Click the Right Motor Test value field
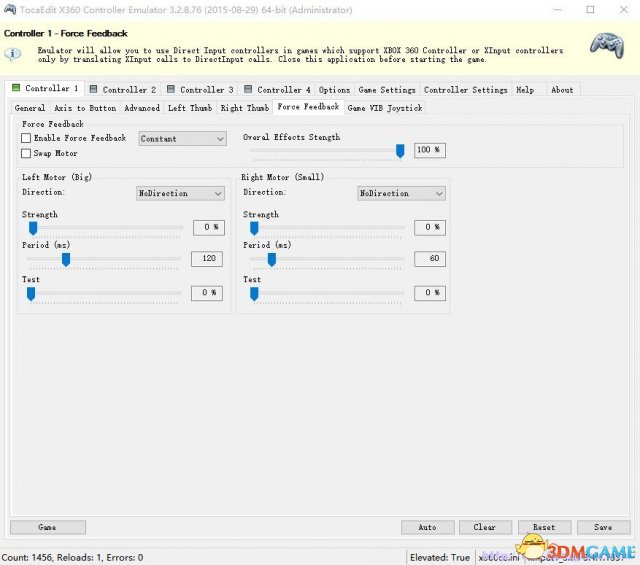This screenshot has width=640, height=565. click(430, 293)
